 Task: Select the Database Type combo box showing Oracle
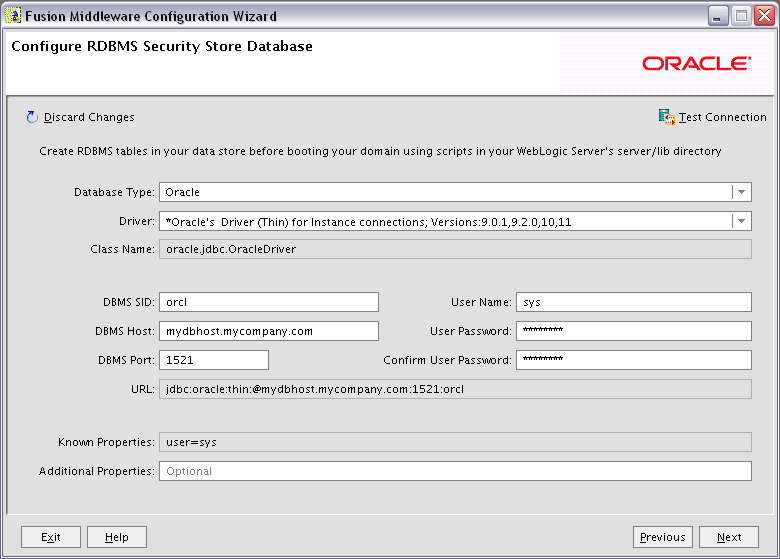455,192
